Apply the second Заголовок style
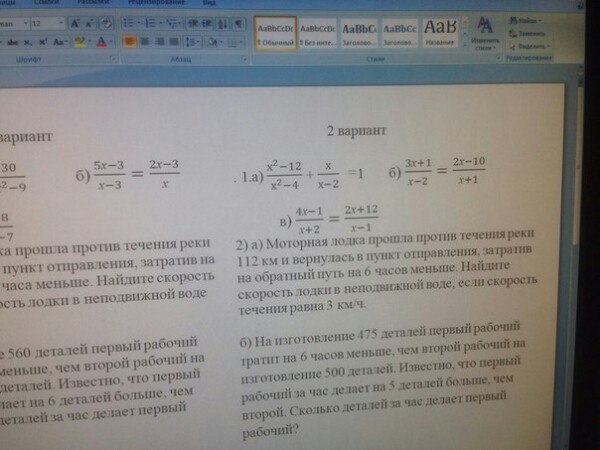 click(x=399, y=34)
